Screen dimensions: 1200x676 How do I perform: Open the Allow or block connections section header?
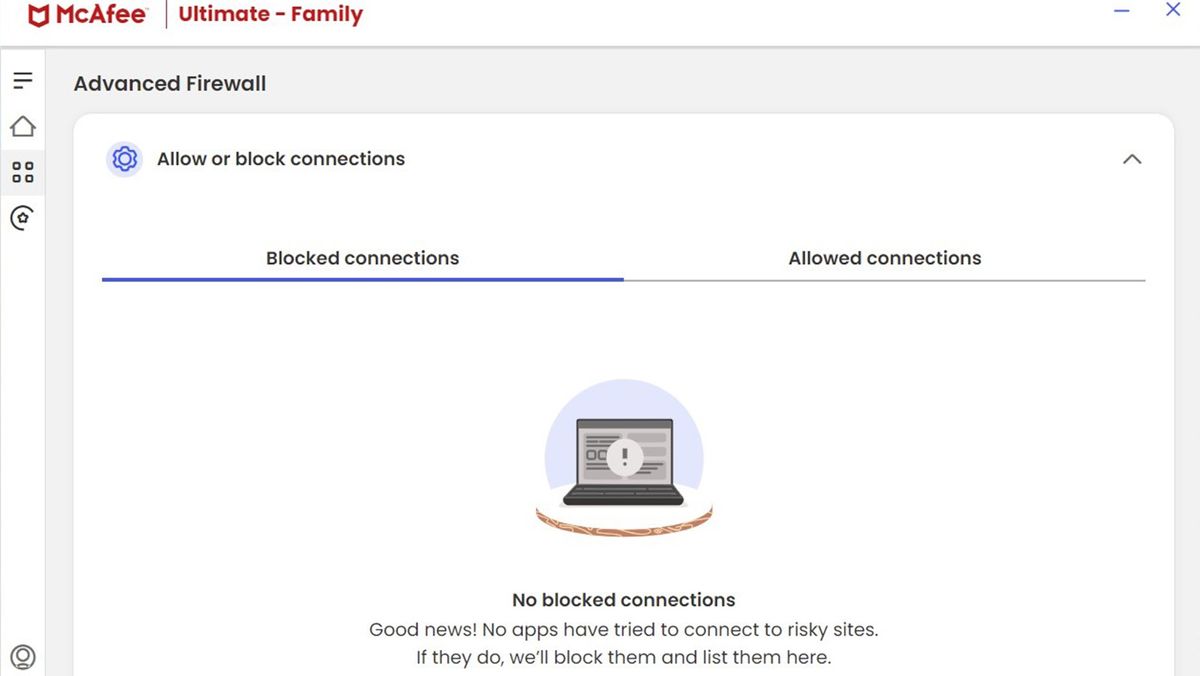(x=281, y=159)
